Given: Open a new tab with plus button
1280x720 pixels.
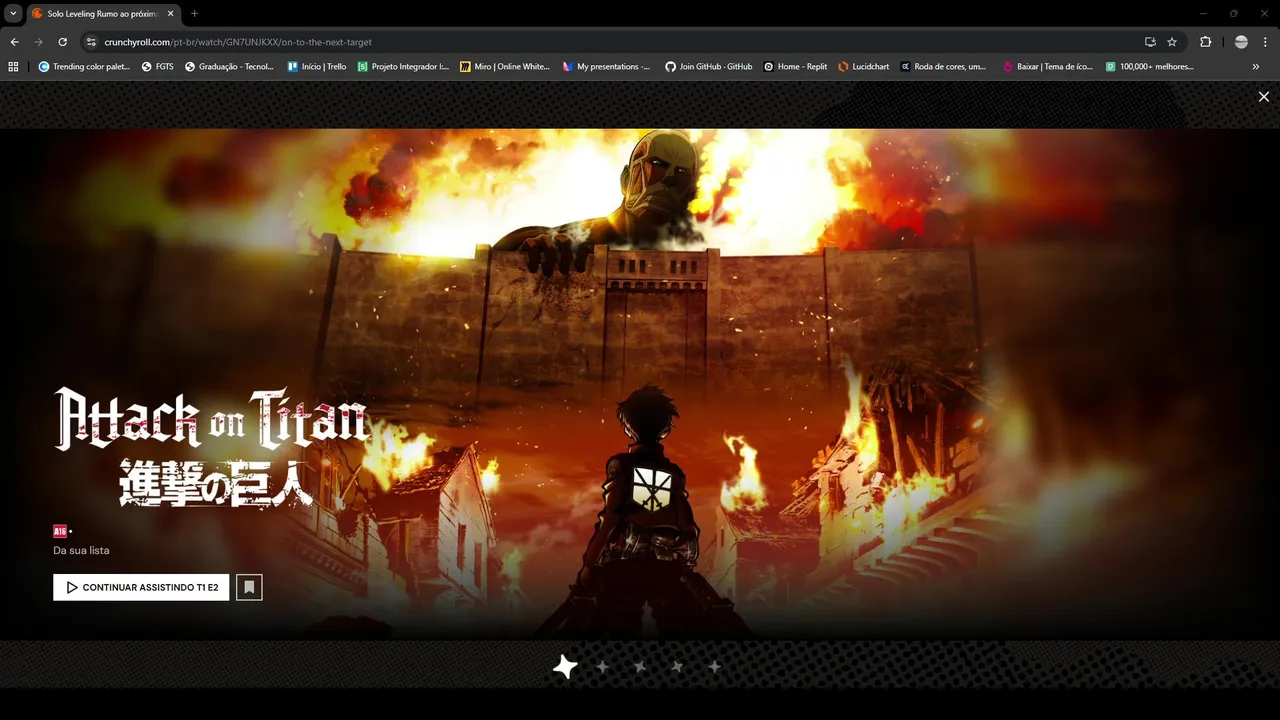Looking at the screenshot, I should [x=194, y=13].
